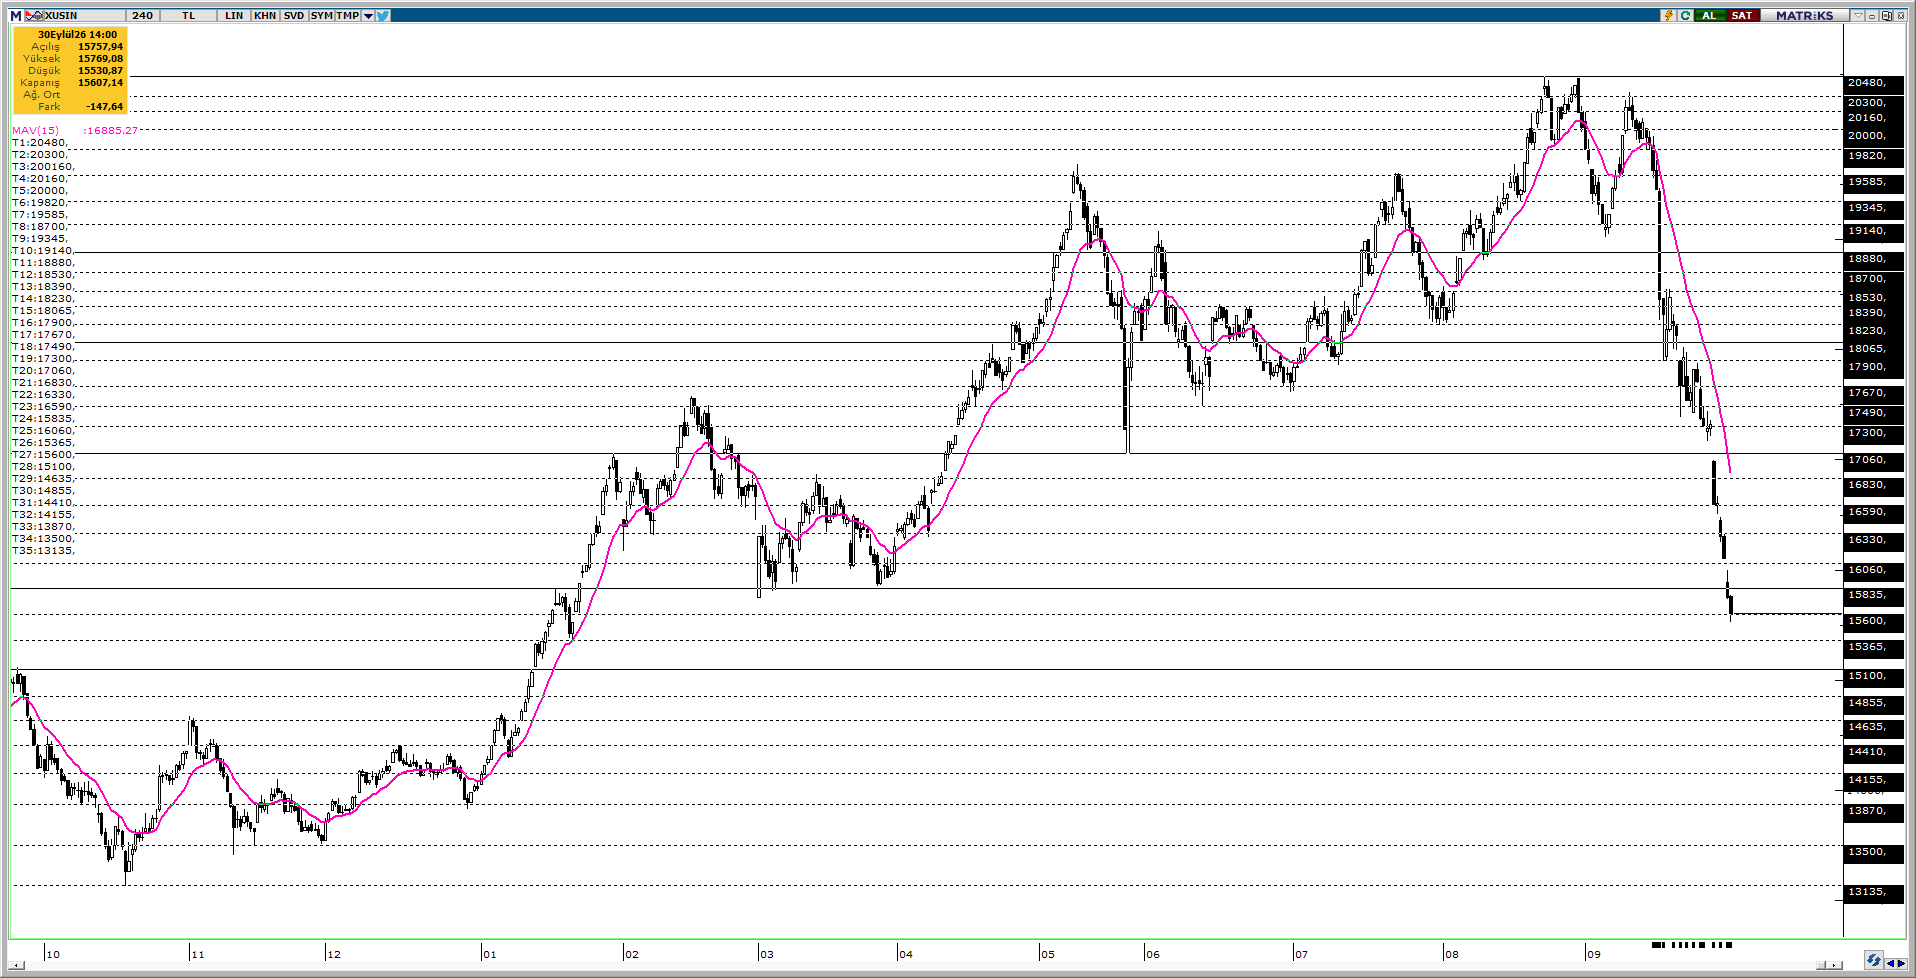The width and height of the screenshot is (1916, 978).
Task: Click the month 01 label on time axis
Action: [x=489, y=954]
